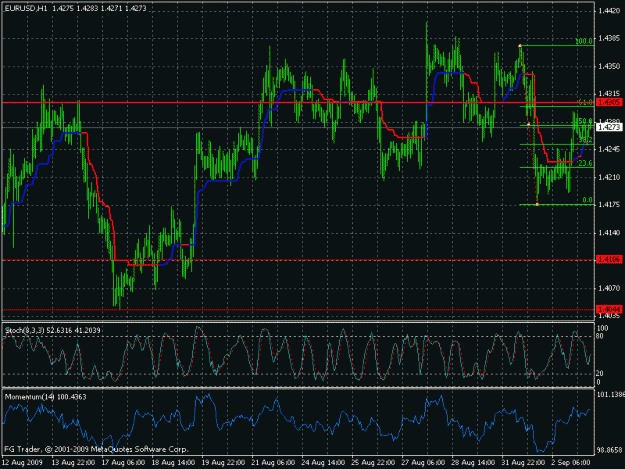Select the red 1.4044 price label
This screenshot has height=469, width=625.
609,309
